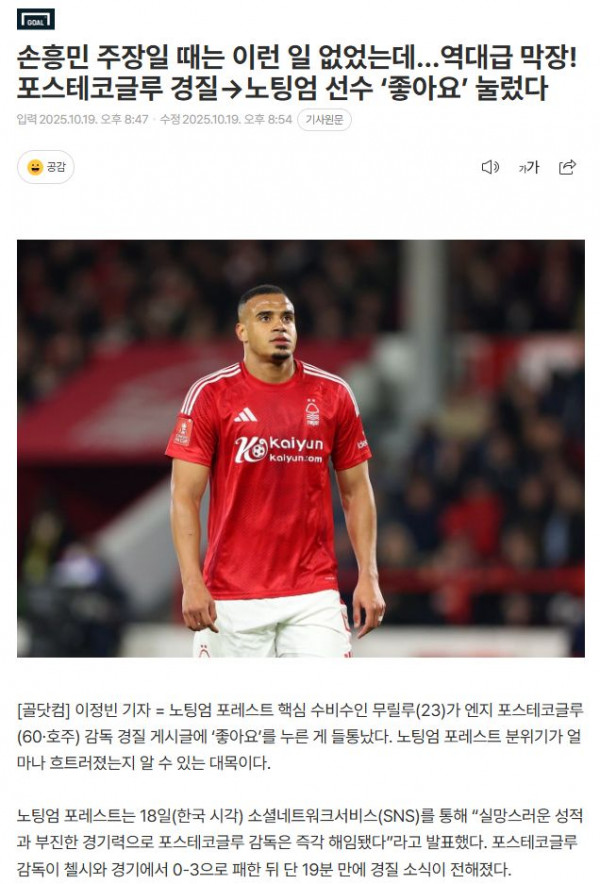Open original article via 기사원문 button
Screen dimensions: 600x884
pyautogui.click(x=324, y=120)
